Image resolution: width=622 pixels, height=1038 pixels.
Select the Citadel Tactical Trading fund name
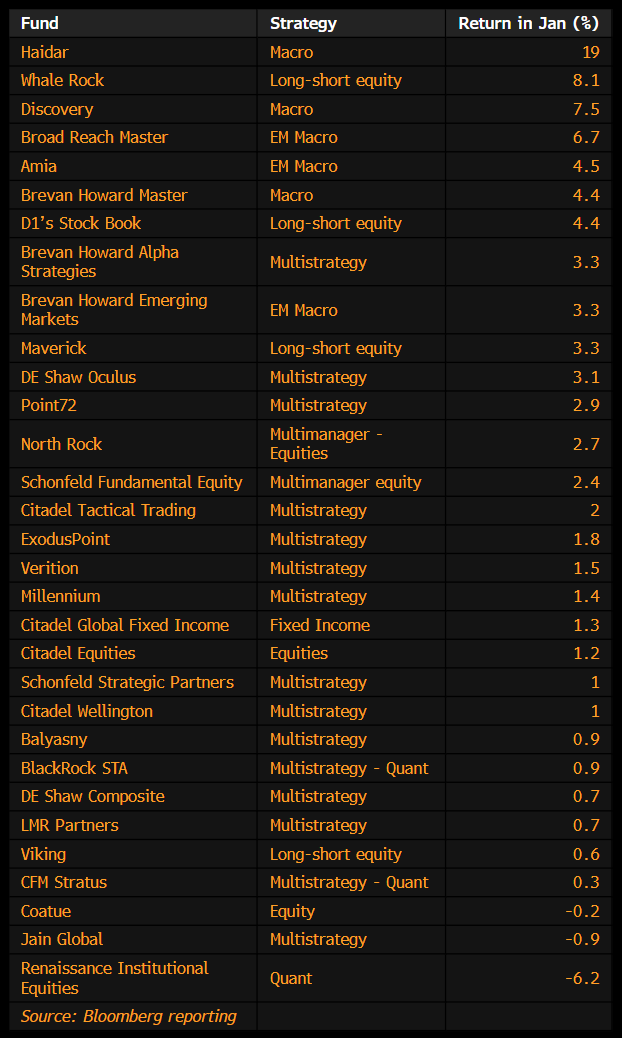pos(109,511)
